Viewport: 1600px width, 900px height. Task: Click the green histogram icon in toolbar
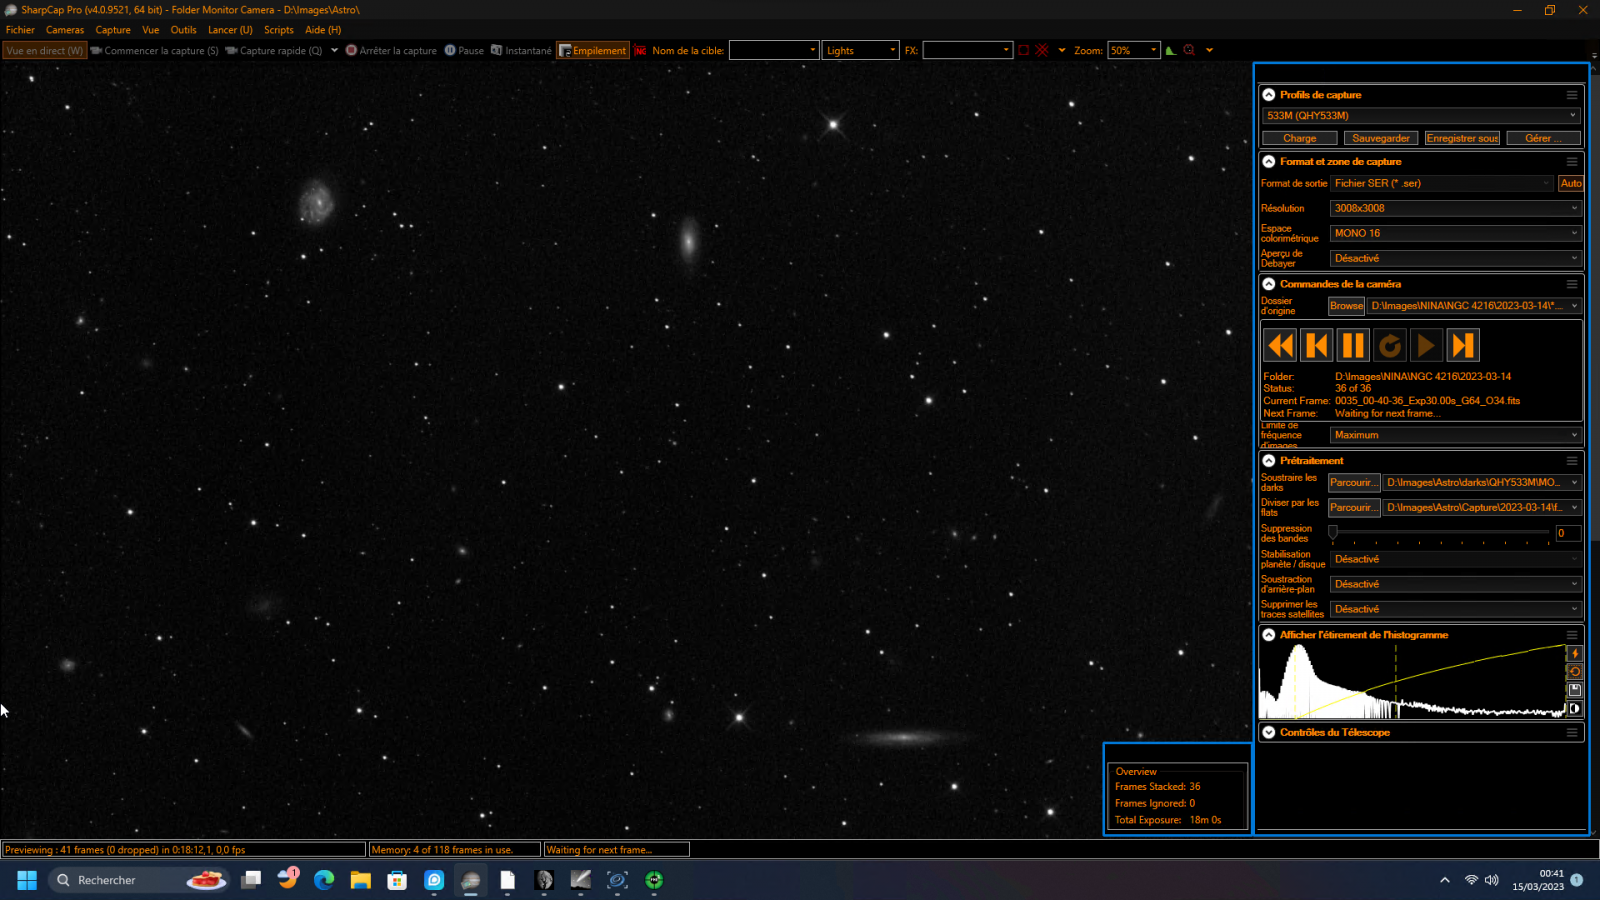point(1170,50)
